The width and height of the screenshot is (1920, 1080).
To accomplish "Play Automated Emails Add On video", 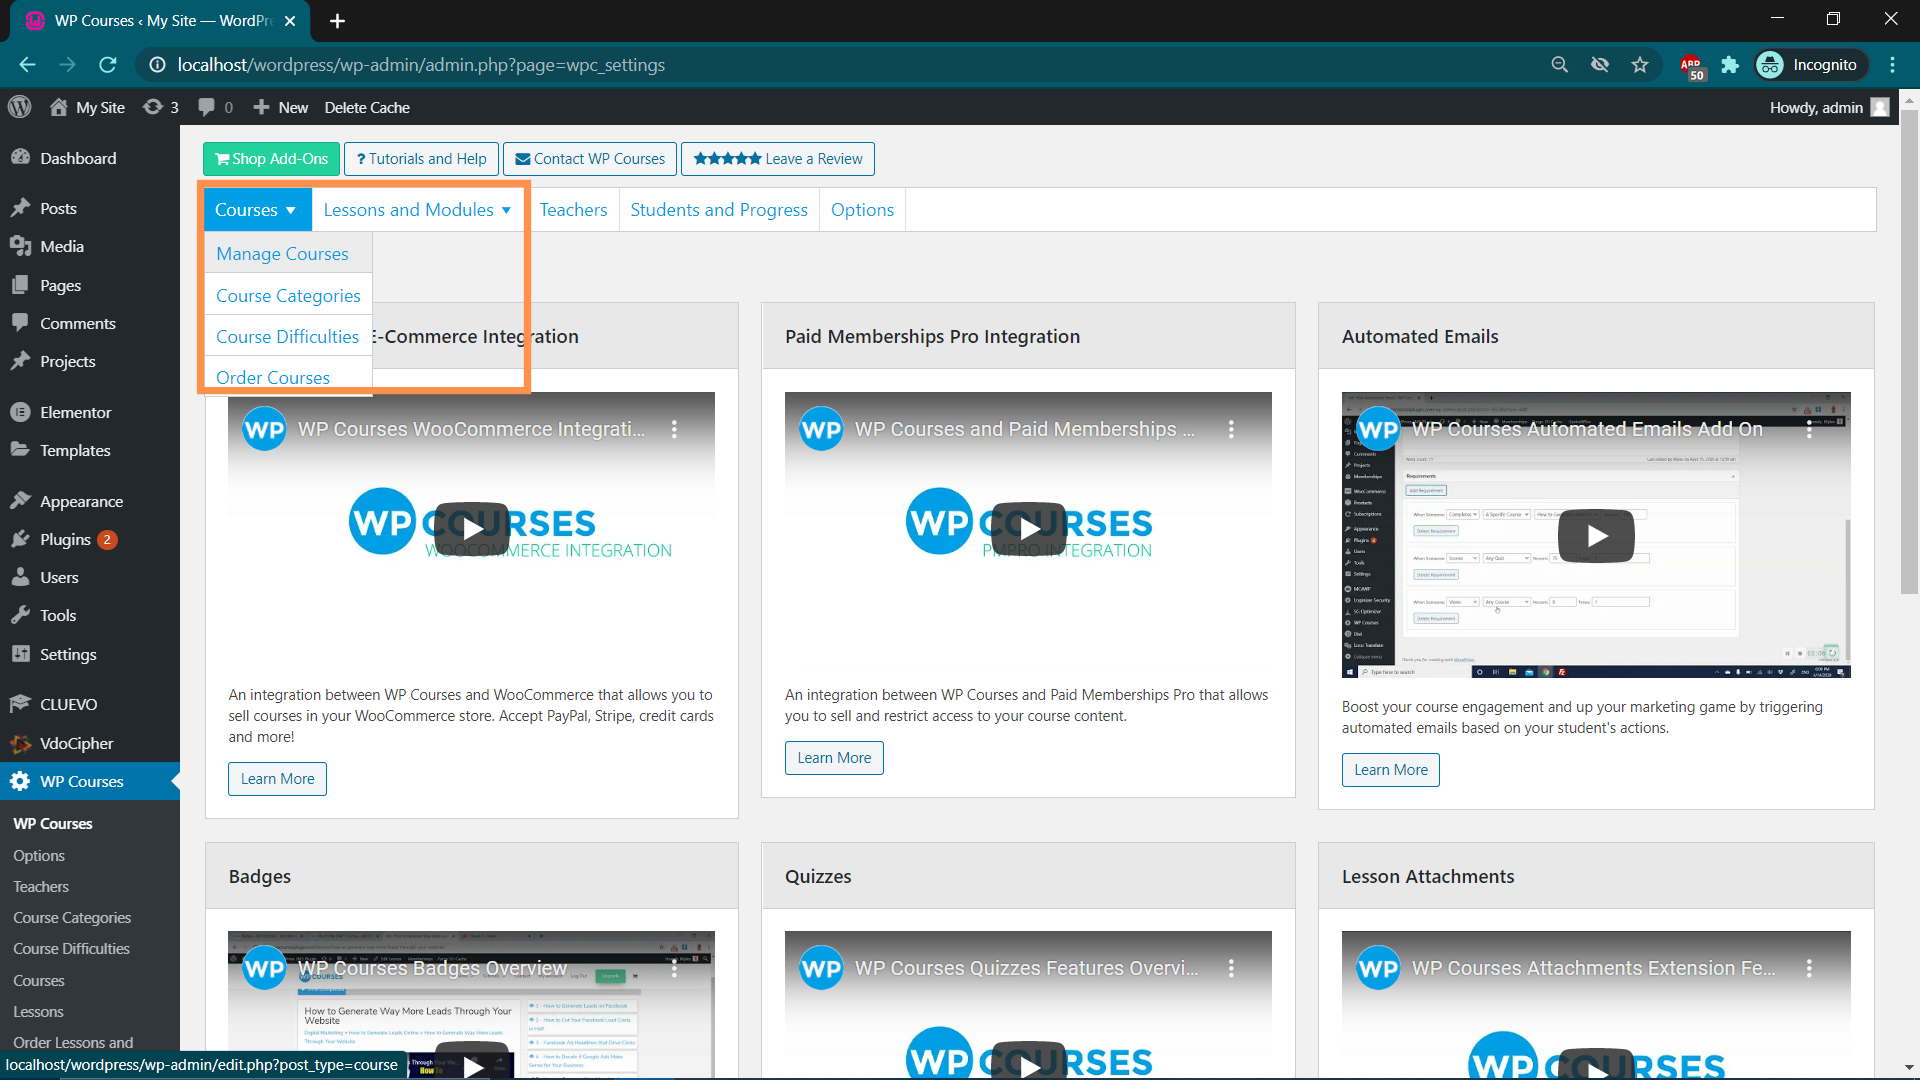I will (1596, 536).
